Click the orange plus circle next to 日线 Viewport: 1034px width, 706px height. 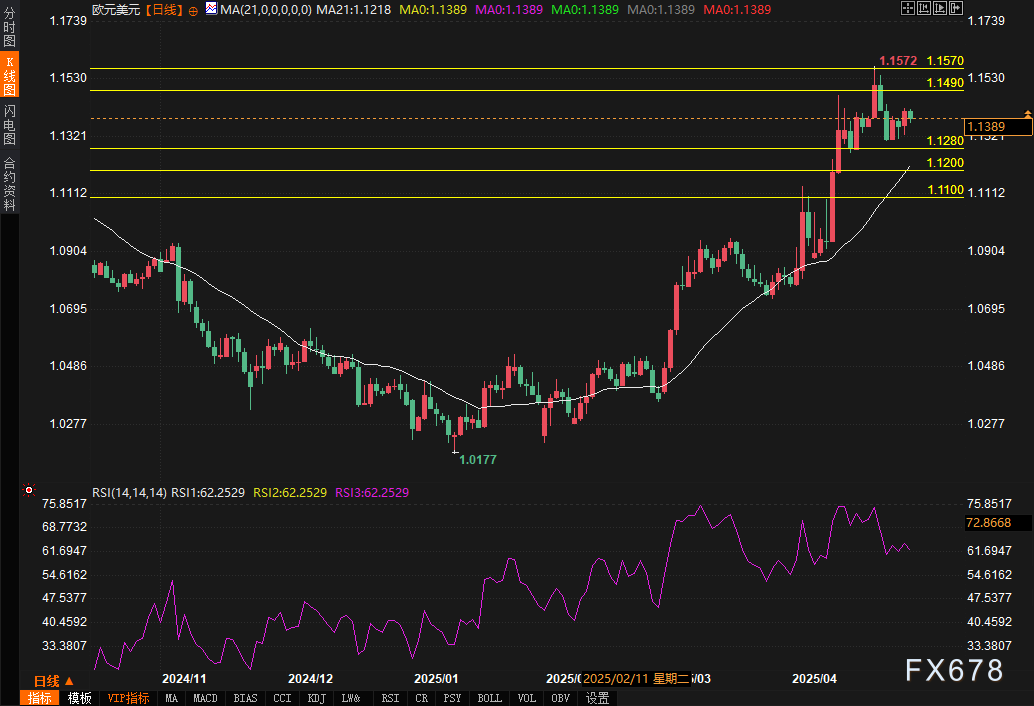click(x=193, y=11)
